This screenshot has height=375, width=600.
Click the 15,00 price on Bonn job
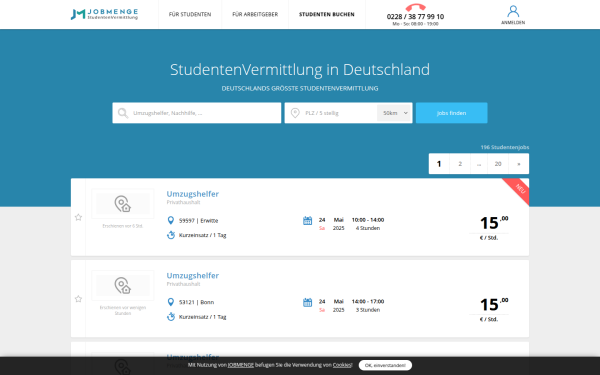point(494,304)
